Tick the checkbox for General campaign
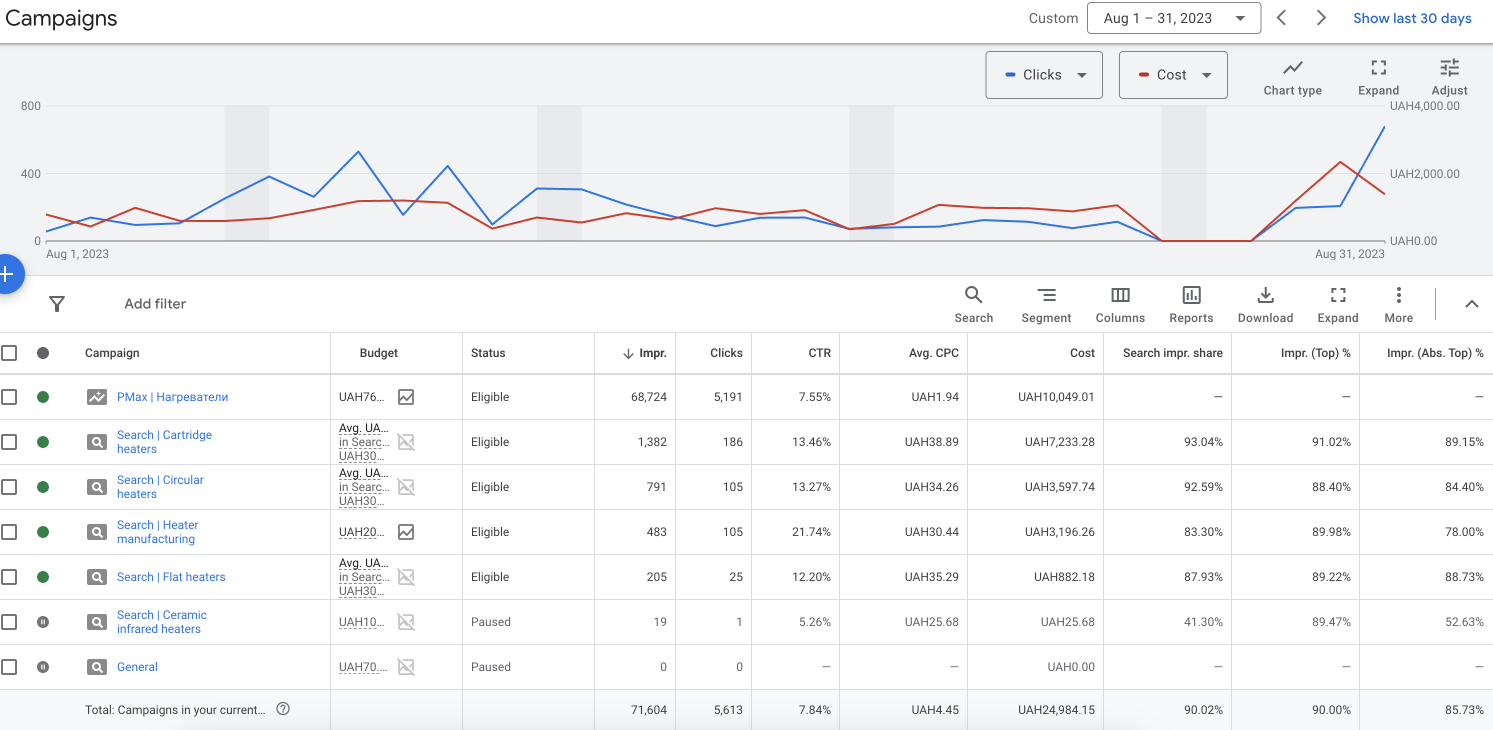Image resolution: width=1493 pixels, height=730 pixels. pyautogui.click(x=10, y=667)
